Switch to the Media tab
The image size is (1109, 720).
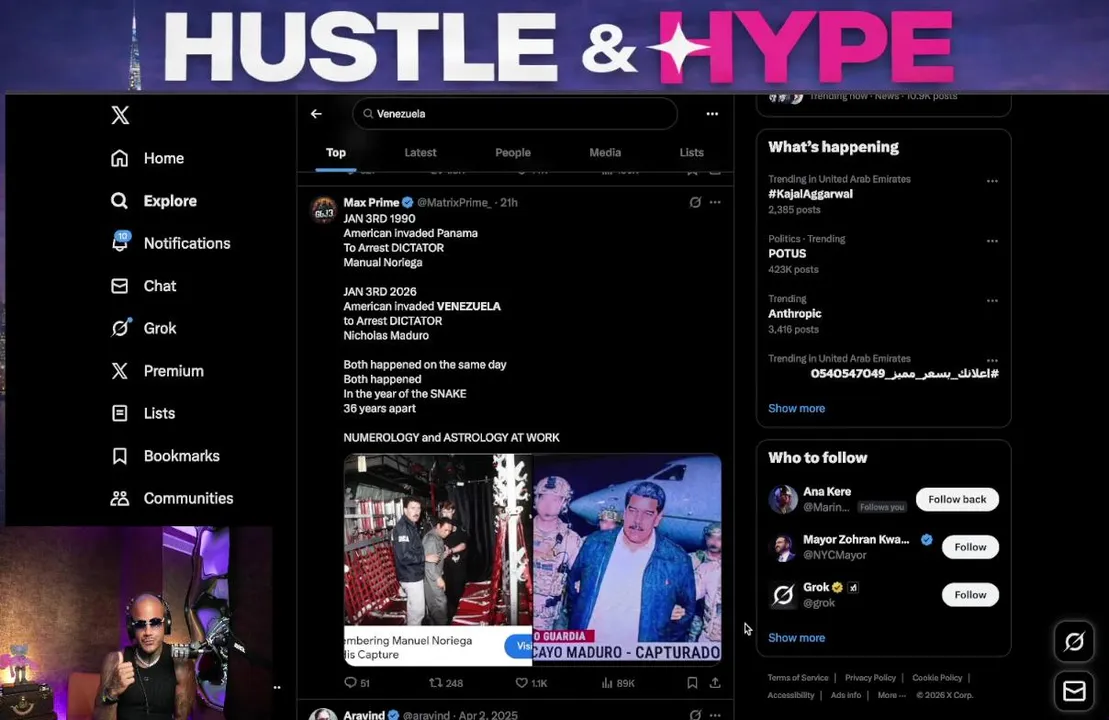[x=605, y=153]
